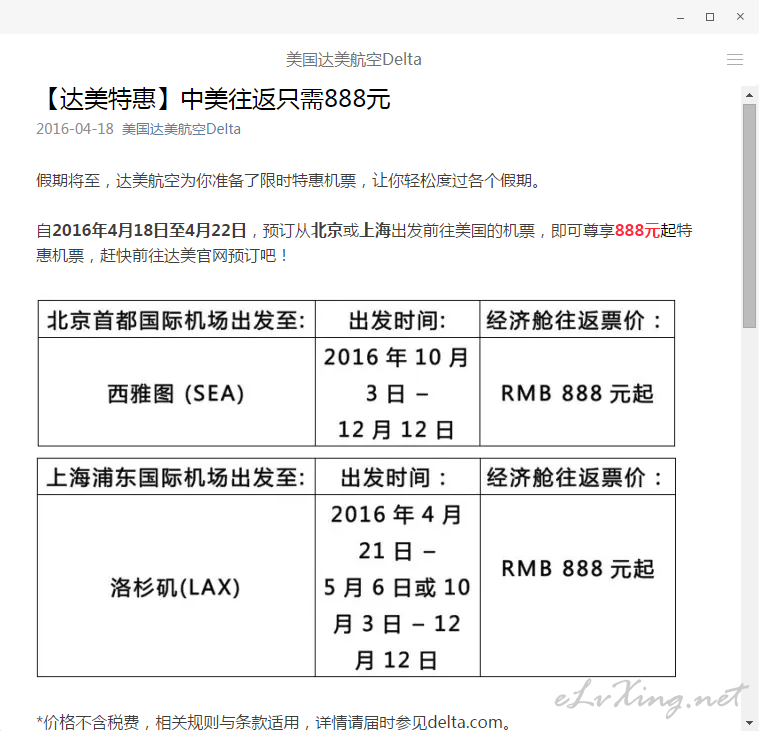
Task: Click the publish date 2016-04-18
Action: [x=75, y=129]
